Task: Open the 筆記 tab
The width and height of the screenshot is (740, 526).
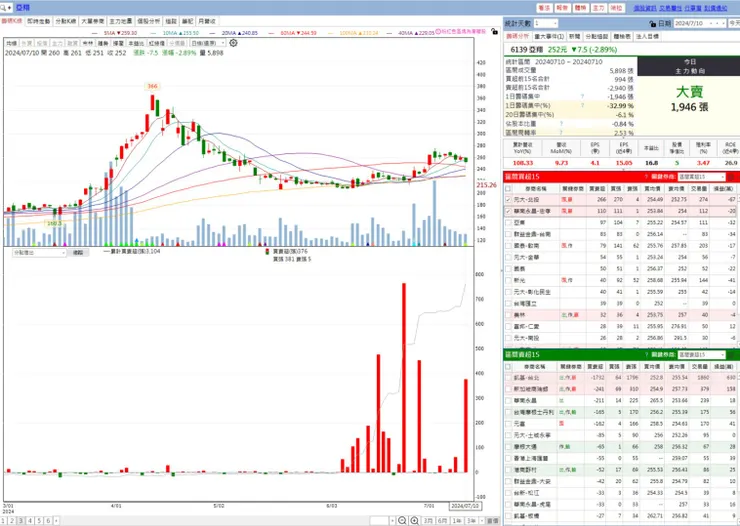Action: 187,21
